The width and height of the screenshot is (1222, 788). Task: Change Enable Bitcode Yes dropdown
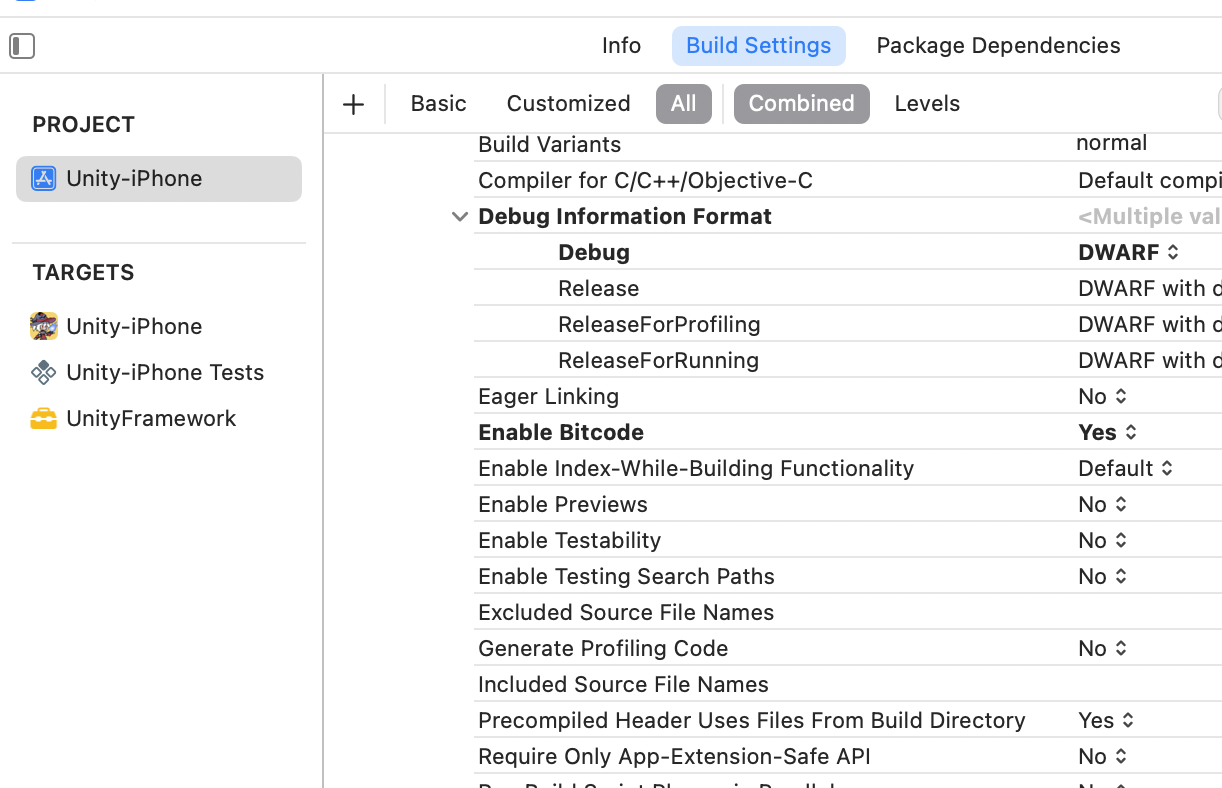pos(1108,432)
